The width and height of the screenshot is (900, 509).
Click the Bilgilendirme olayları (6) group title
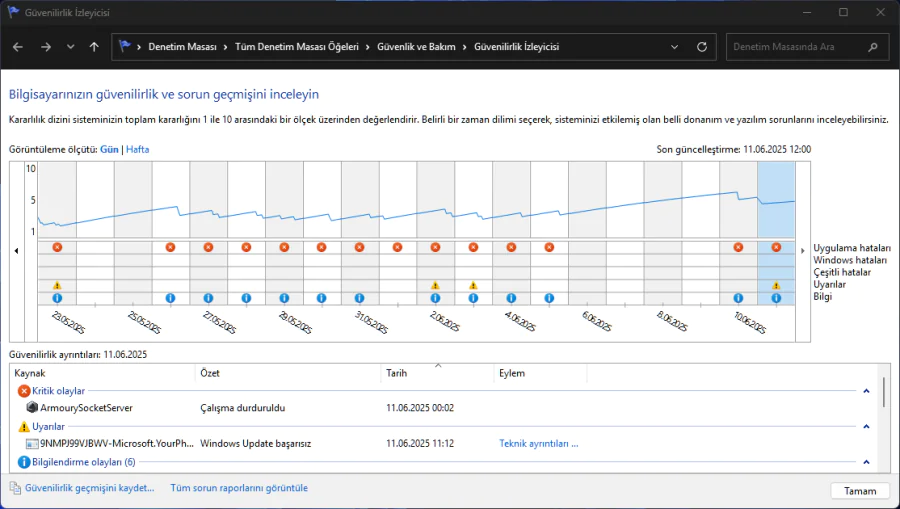point(84,462)
